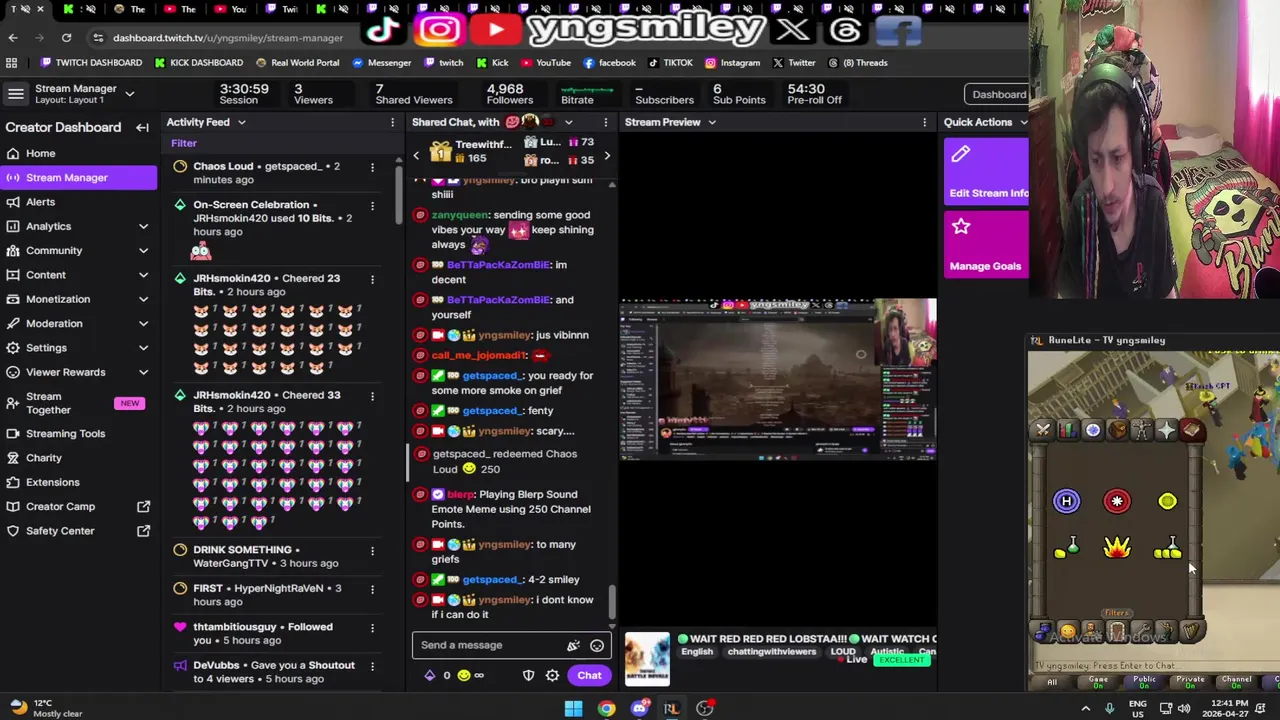Screen dimensions: 1280x720
Task: Toggle the Private chat filter in RuneLite
Action: tap(1190, 681)
